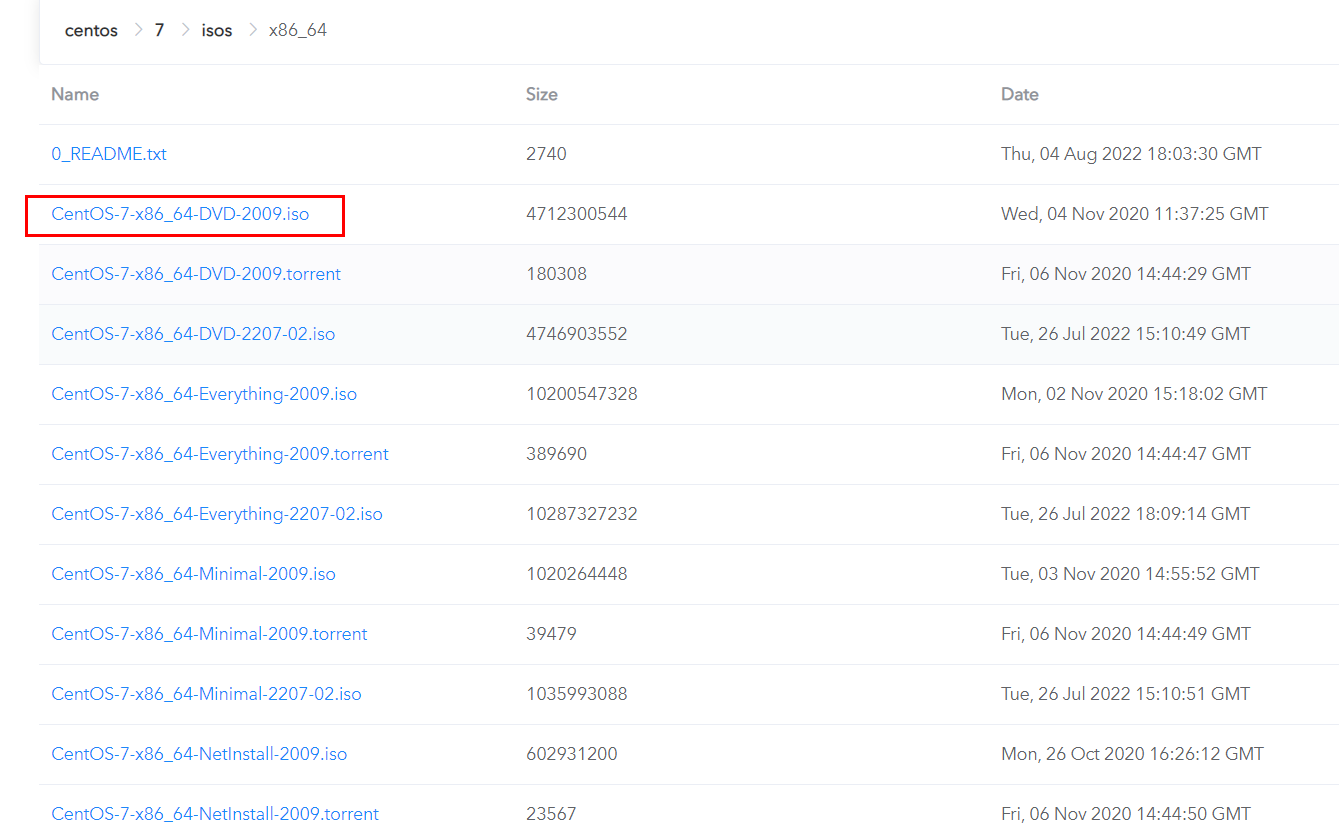Click the date Tue, 26 Jul 2022 15:10:49 GMT
Screen dimensions: 1339x835
(1125, 334)
